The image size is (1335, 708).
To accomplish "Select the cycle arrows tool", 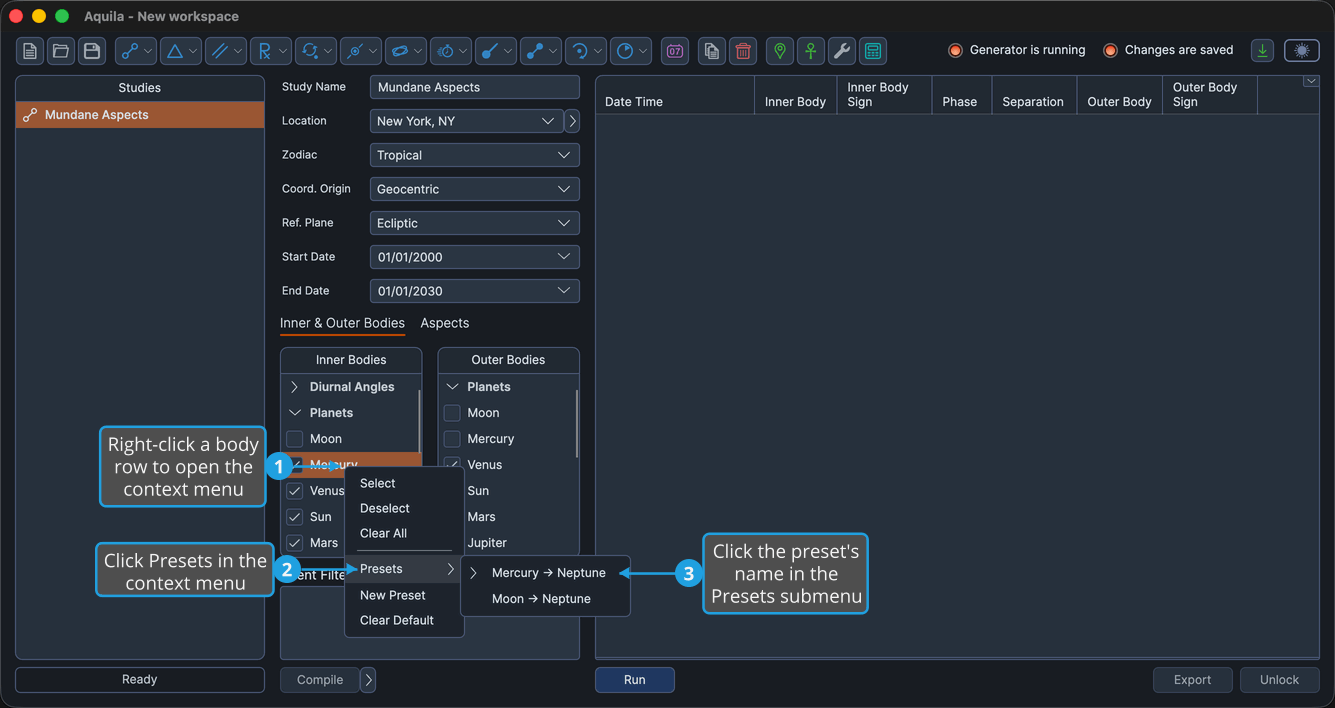I will coord(316,51).
